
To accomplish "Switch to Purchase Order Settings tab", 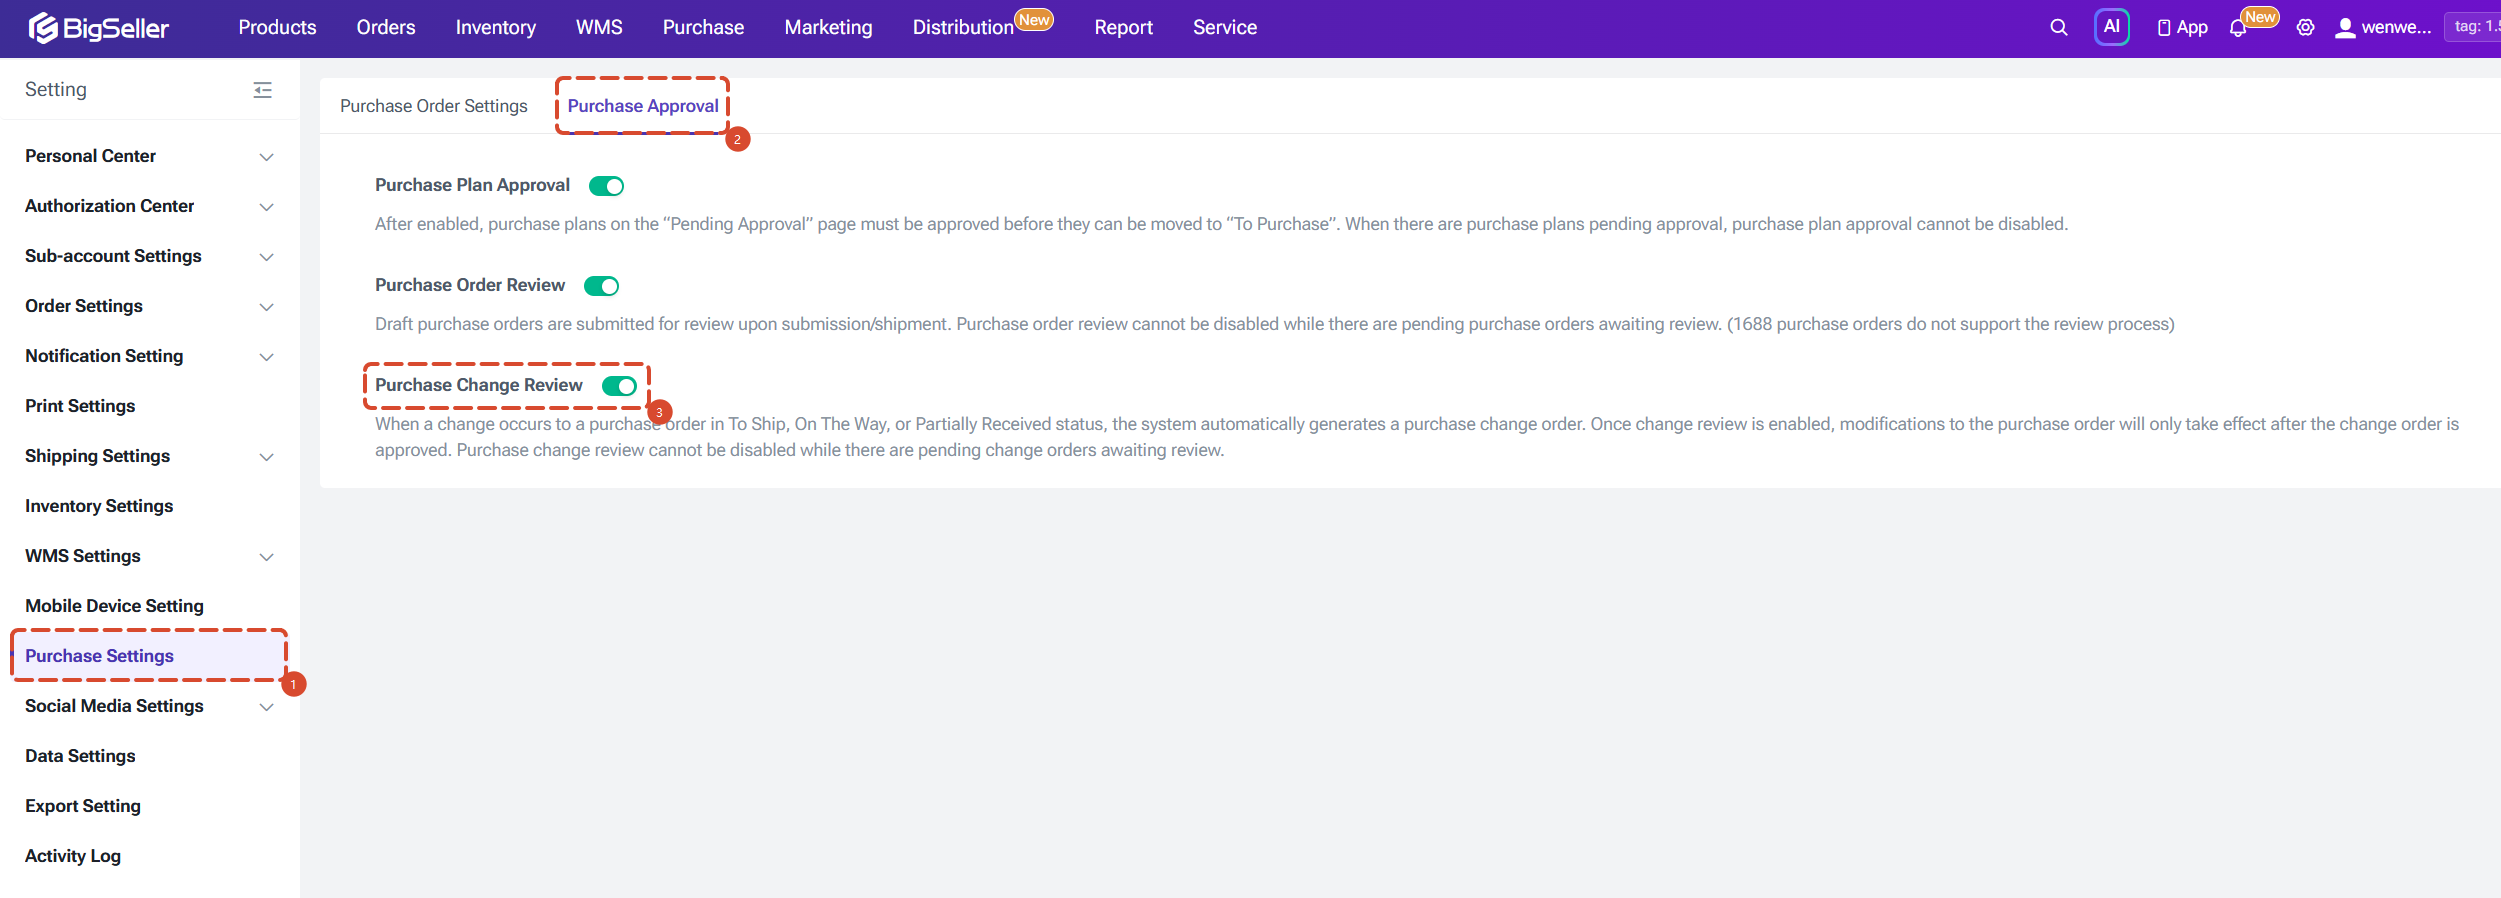I will tap(434, 106).
